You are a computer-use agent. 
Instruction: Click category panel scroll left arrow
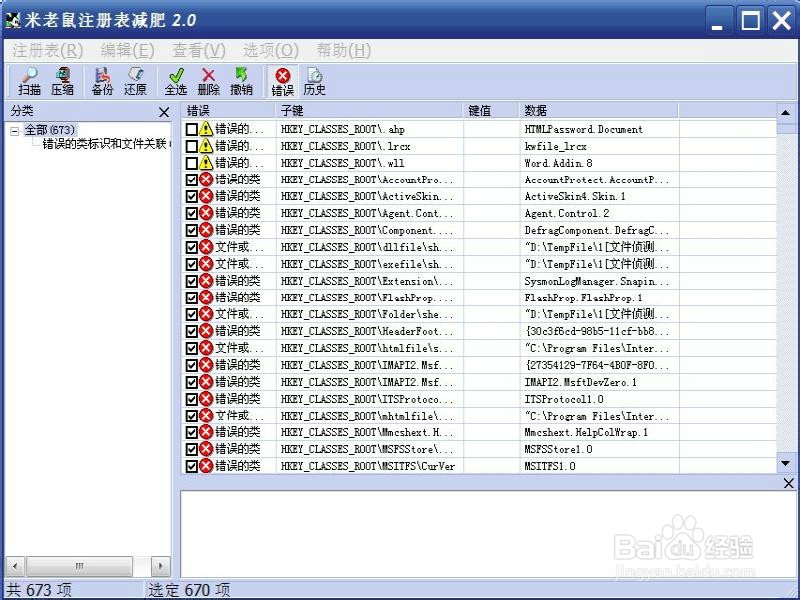(x=15, y=566)
